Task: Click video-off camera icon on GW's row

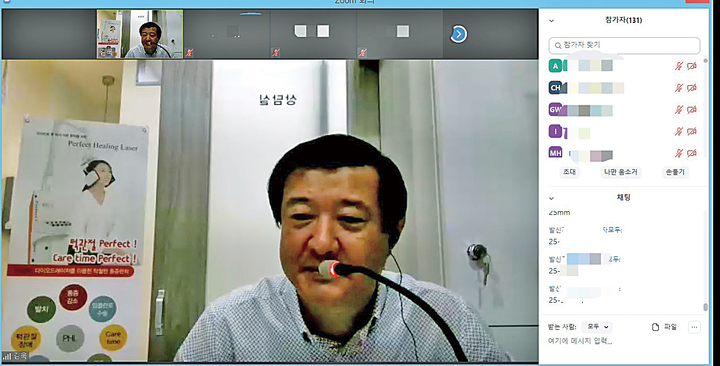Action: (692, 110)
